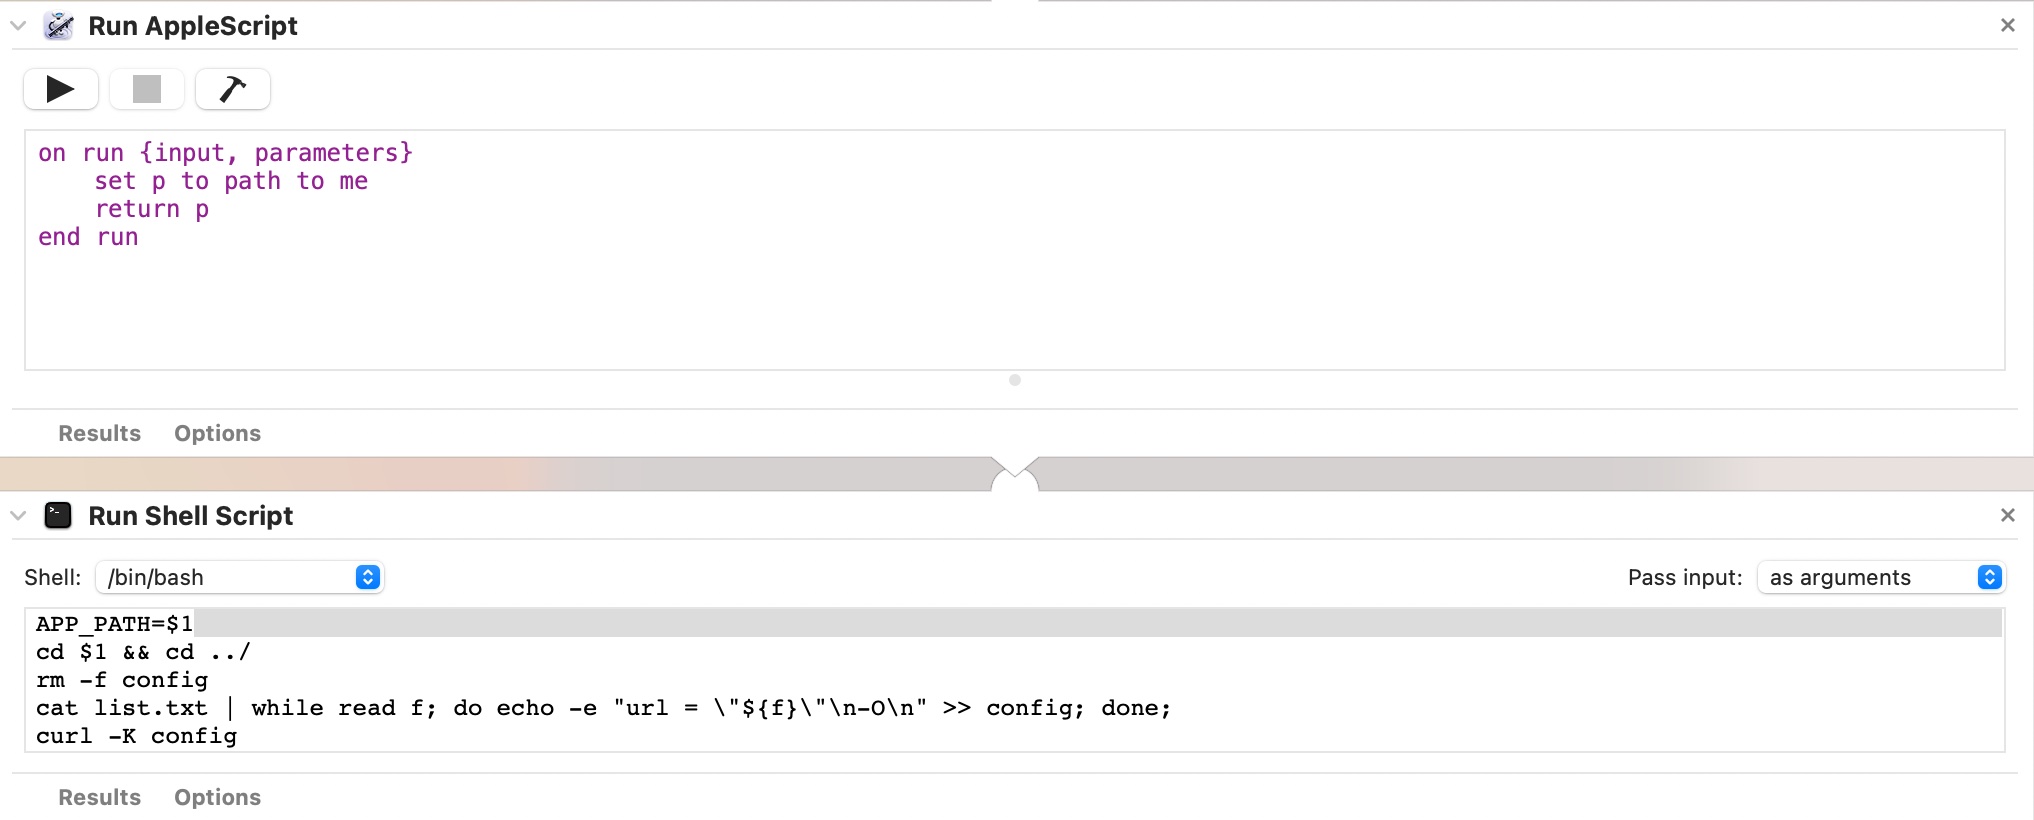Viewport: 2034px width, 820px height.
Task: Click the Run Shell Script terminal icon
Action: tap(58, 516)
